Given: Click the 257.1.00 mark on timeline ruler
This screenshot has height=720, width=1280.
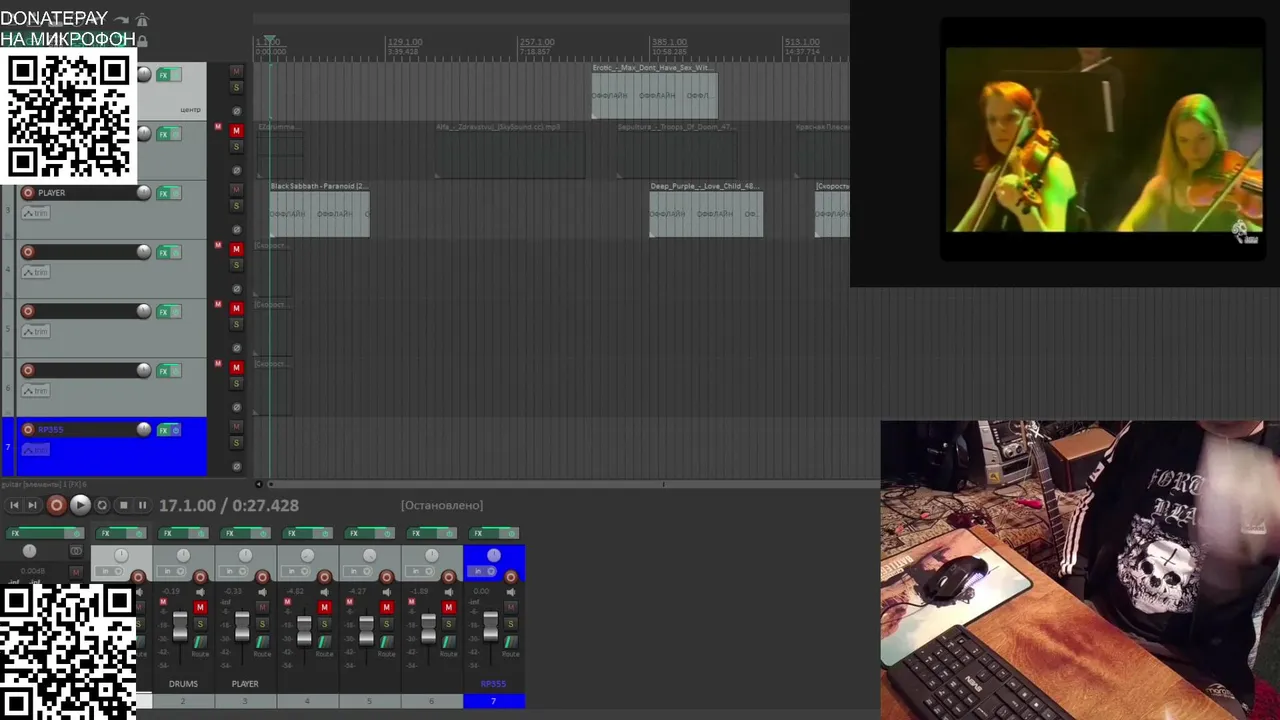Looking at the screenshot, I should pyautogui.click(x=537, y=43).
